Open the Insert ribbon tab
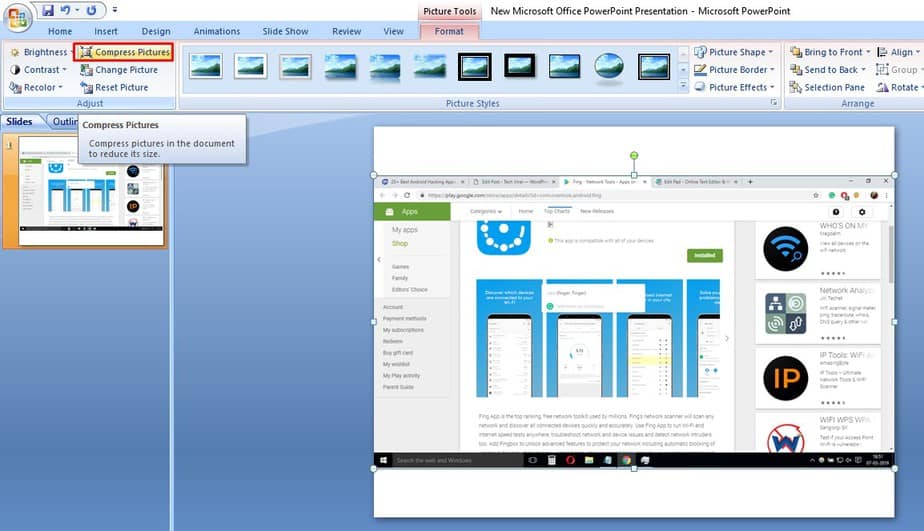 (106, 31)
